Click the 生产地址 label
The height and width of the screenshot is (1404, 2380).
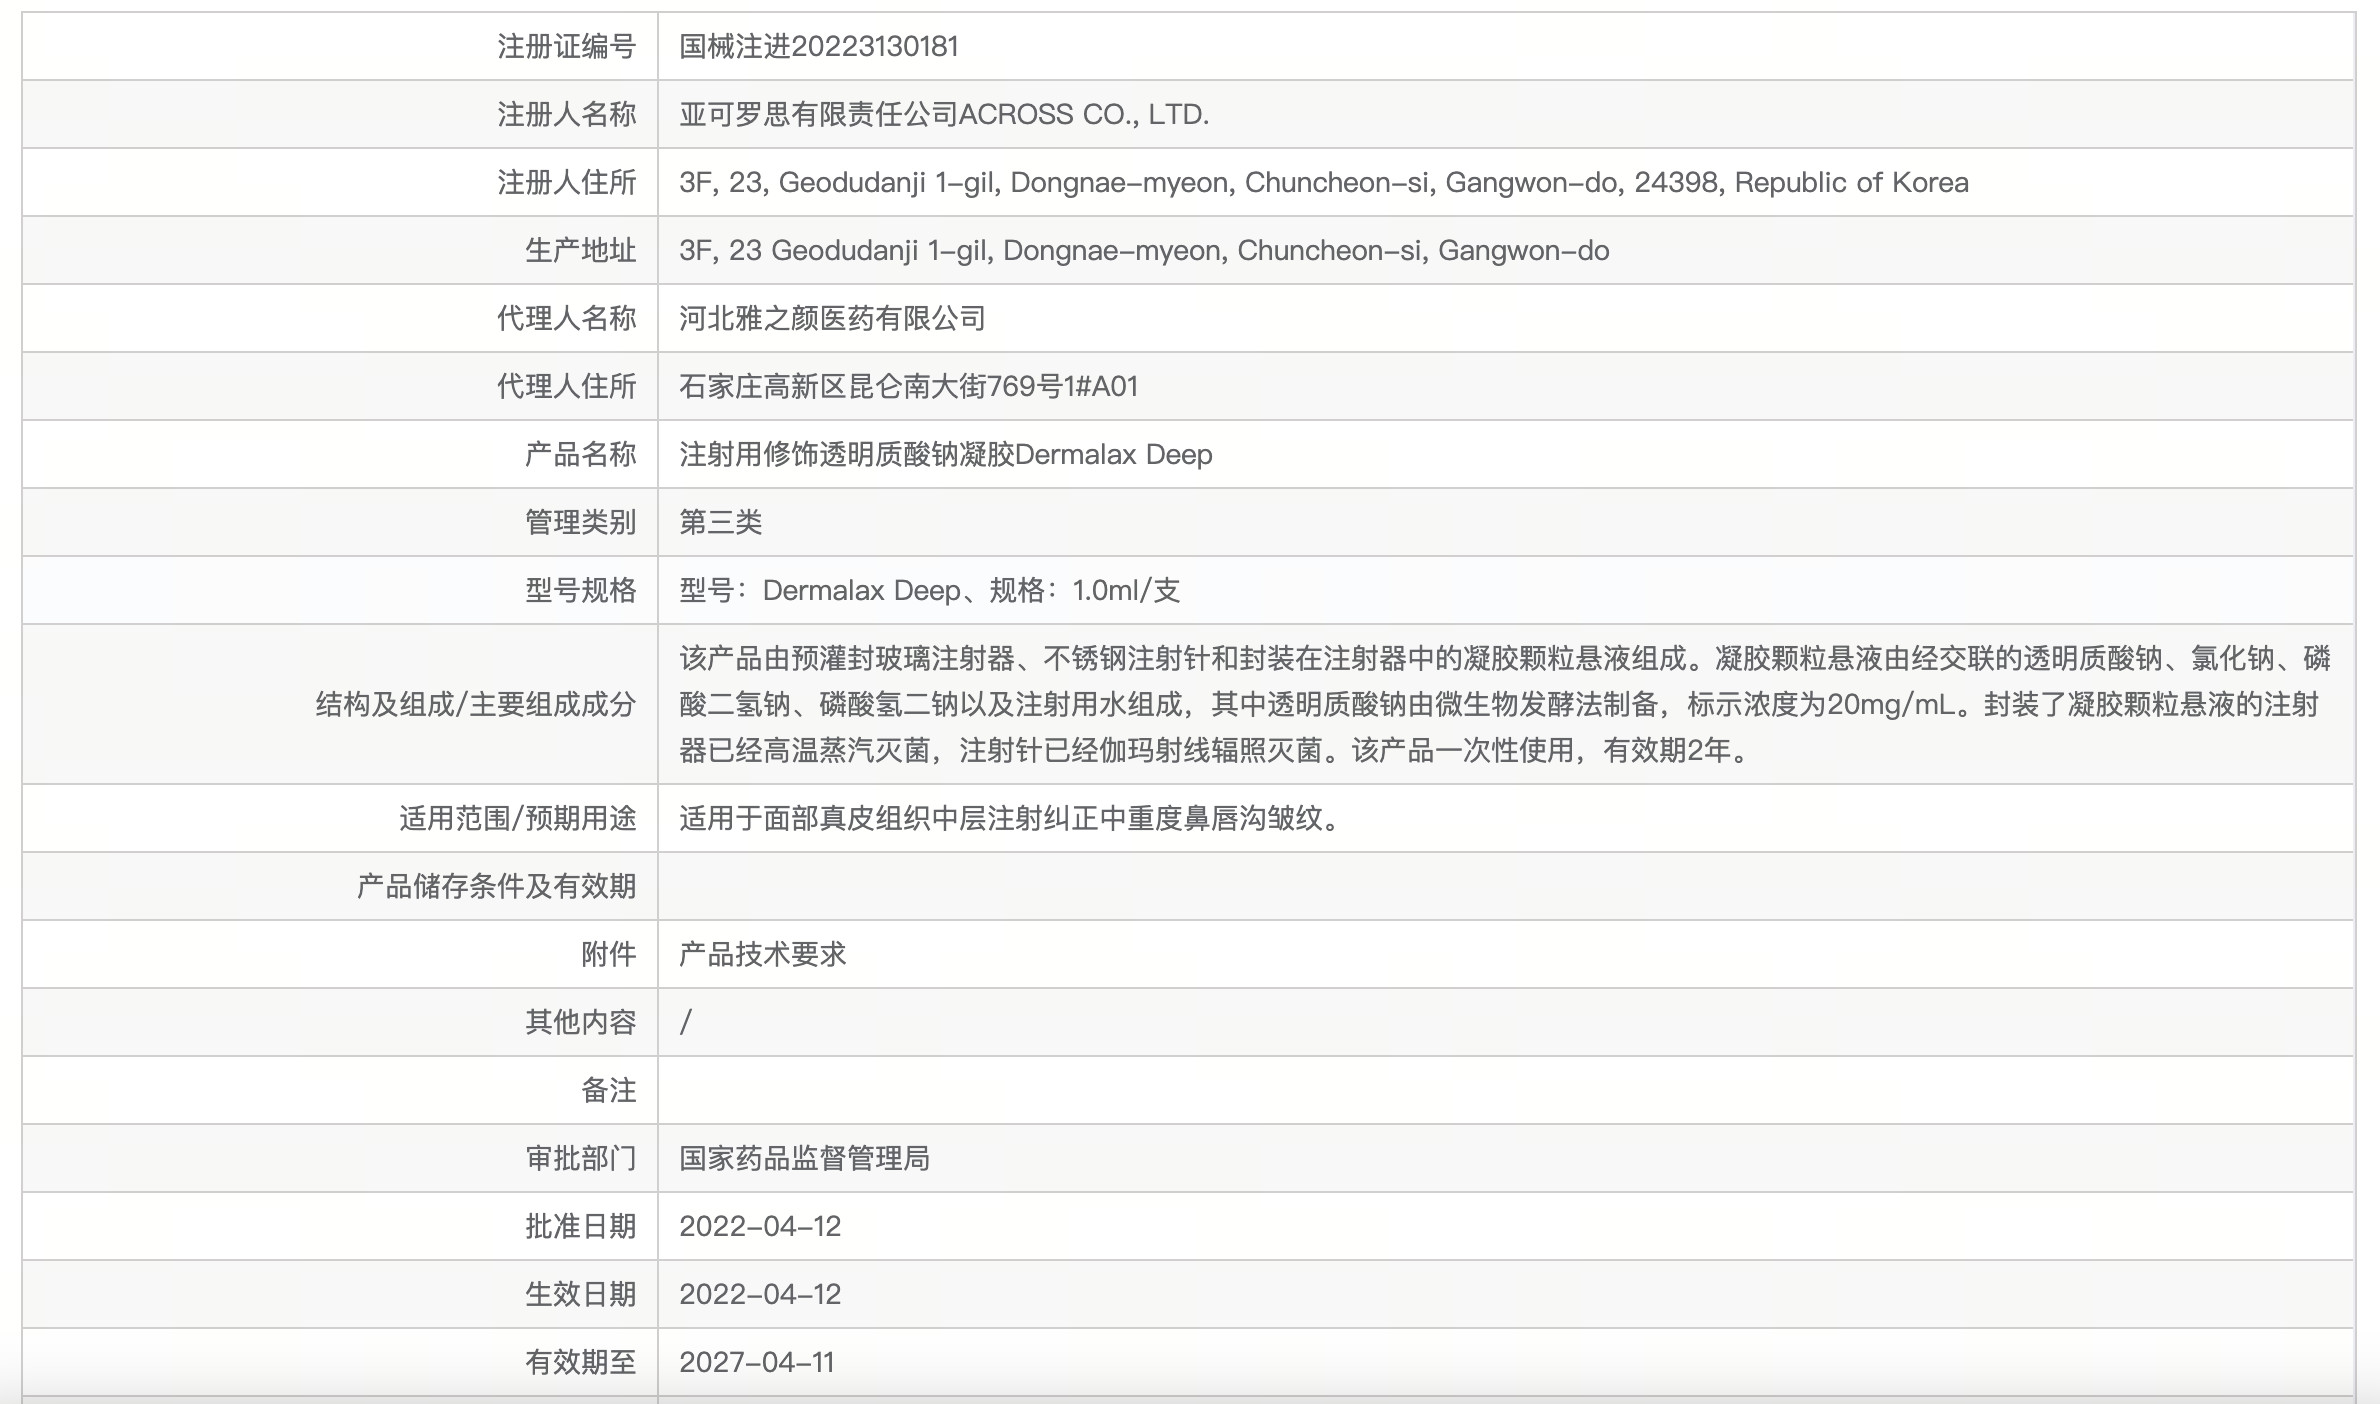pos(581,250)
